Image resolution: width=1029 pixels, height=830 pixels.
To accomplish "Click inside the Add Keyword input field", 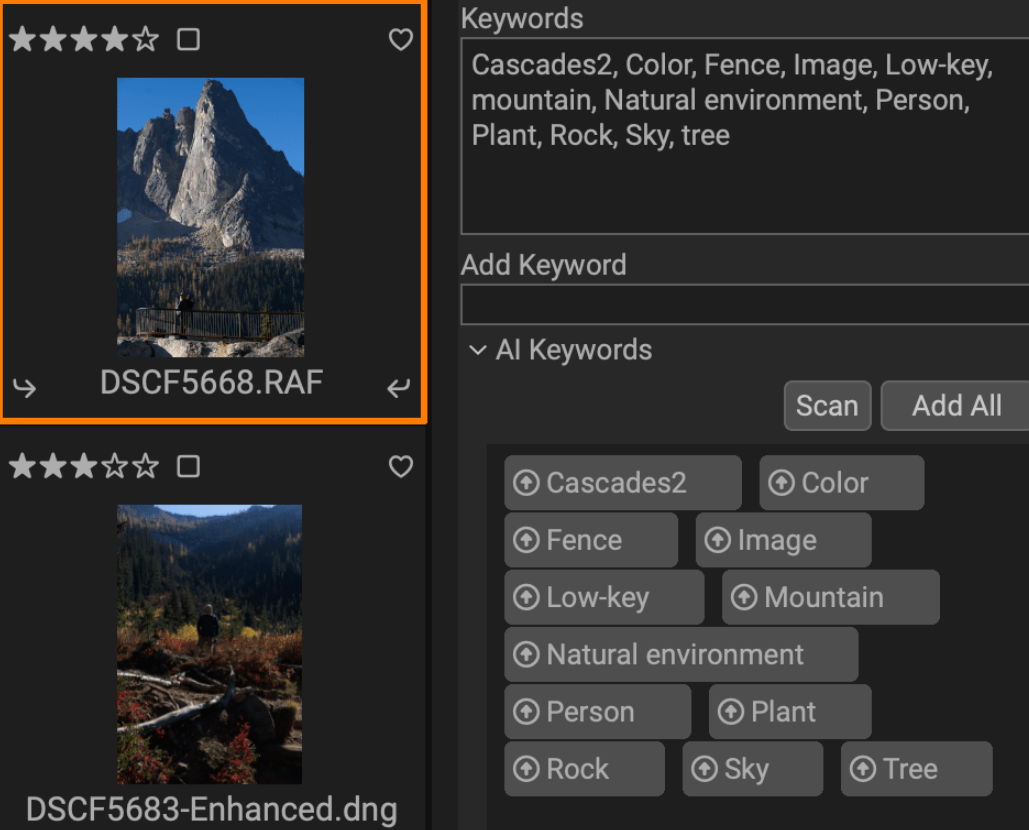I will click(x=745, y=304).
